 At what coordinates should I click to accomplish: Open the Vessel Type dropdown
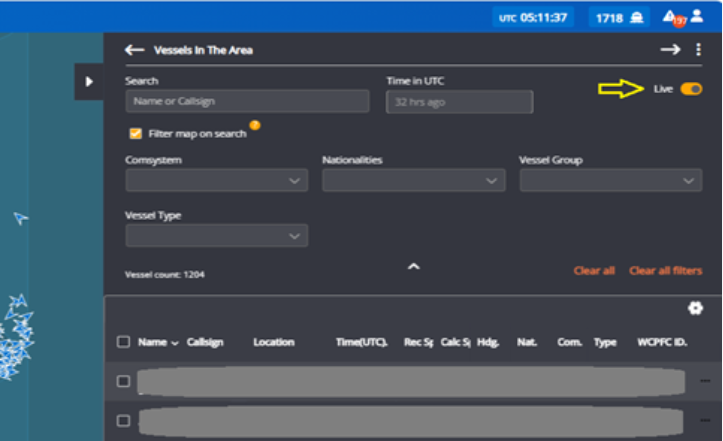216,236
